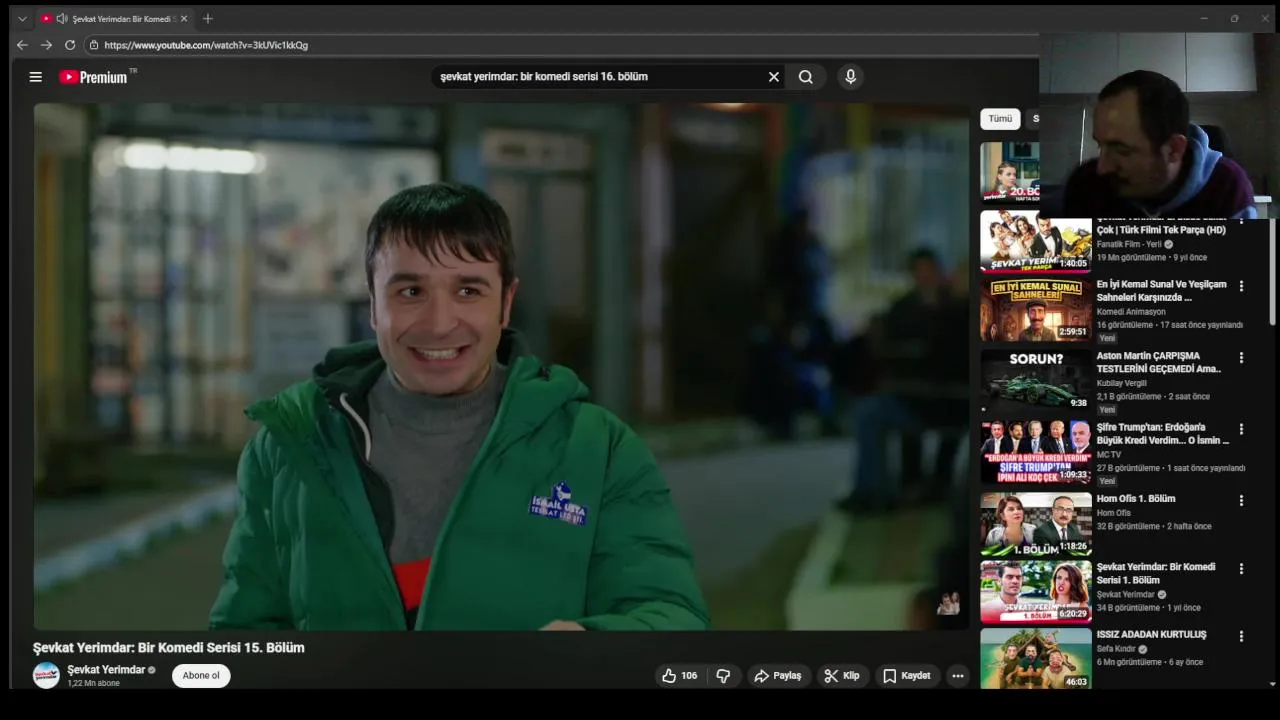The width and height of the screenshot is (1280, 720).
Task: Open options for En İyi Kemal Sunal video
Action: click(x=1241, y=286)
